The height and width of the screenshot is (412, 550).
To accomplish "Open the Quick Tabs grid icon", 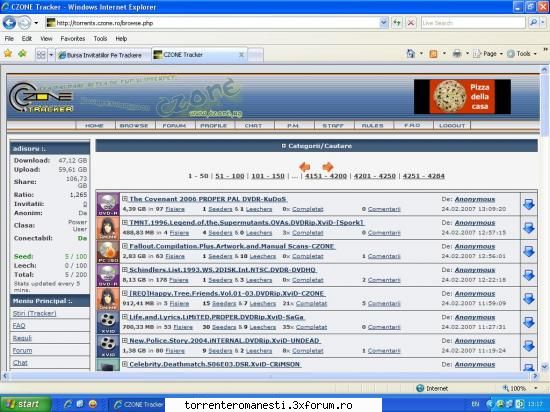I will point(41,55).
